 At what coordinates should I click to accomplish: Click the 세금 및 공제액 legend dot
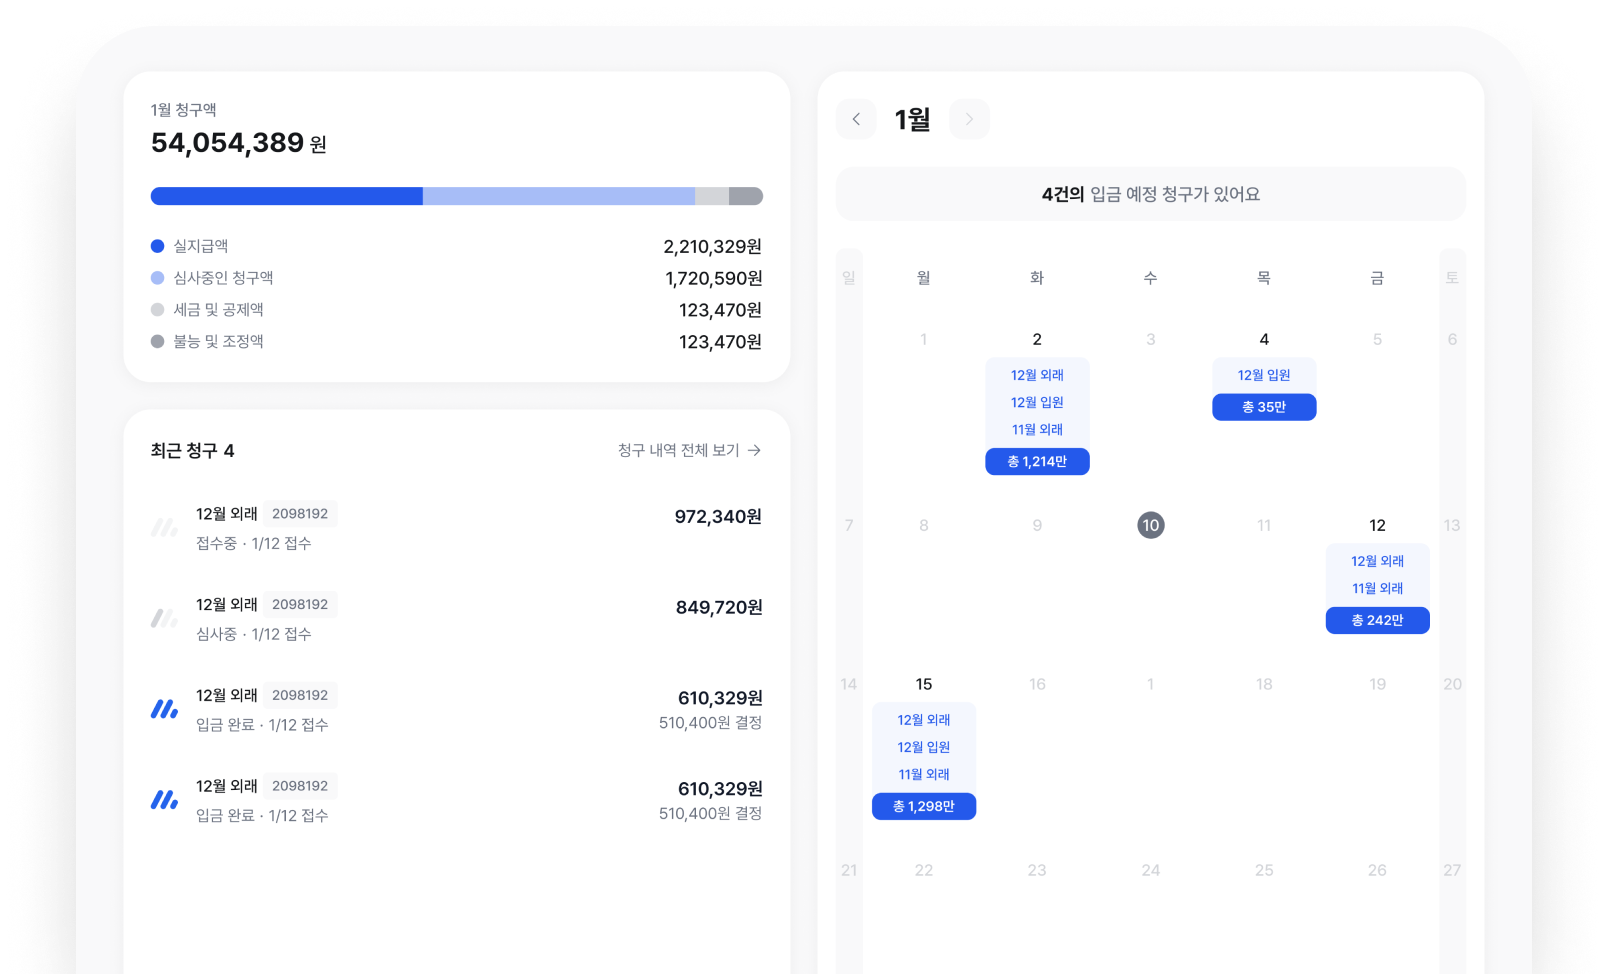157,310
